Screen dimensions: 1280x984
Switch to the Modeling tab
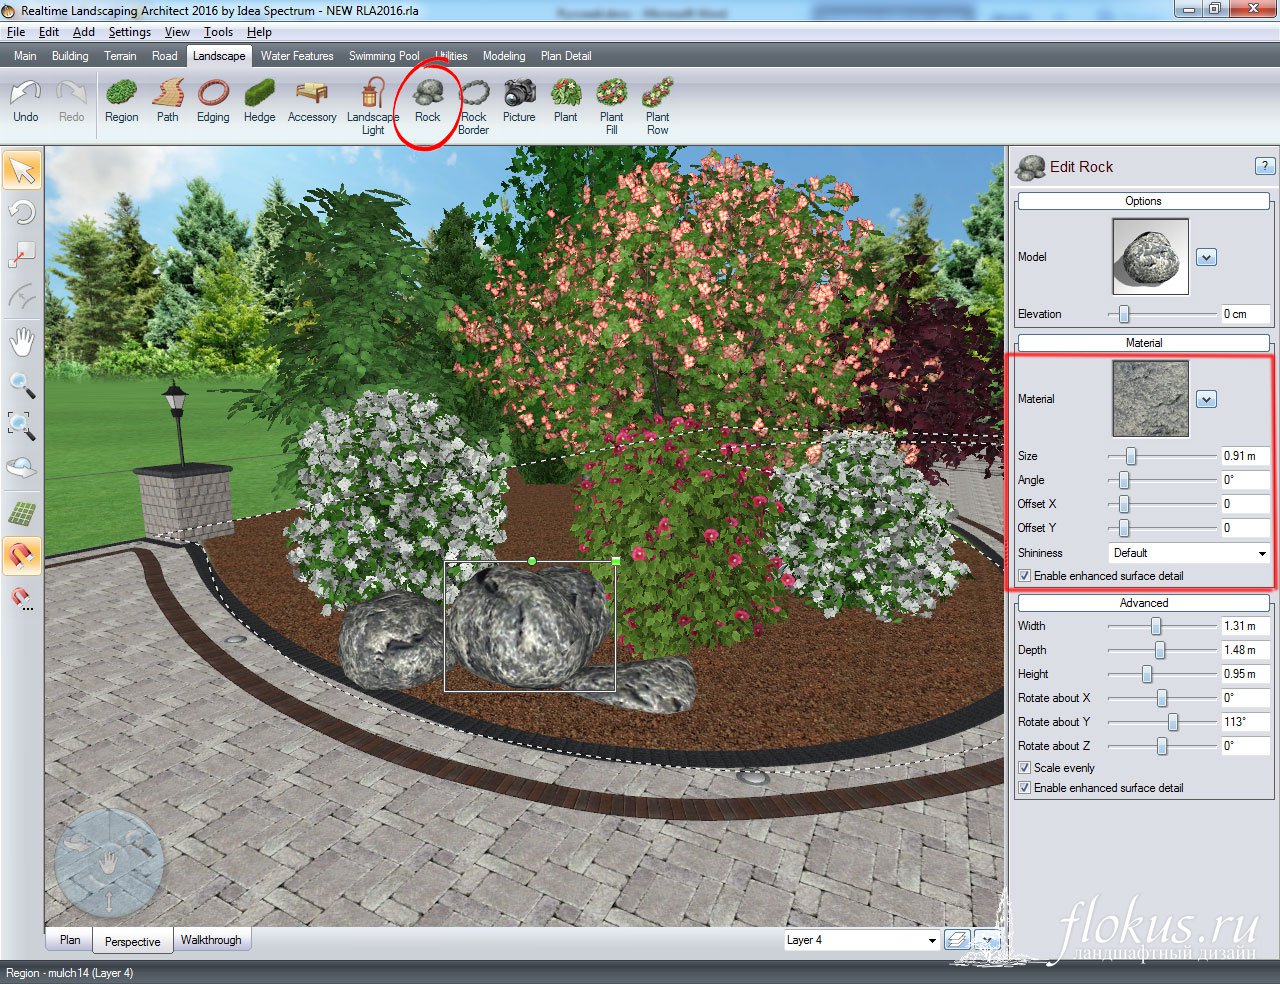(x=504, y=56)
